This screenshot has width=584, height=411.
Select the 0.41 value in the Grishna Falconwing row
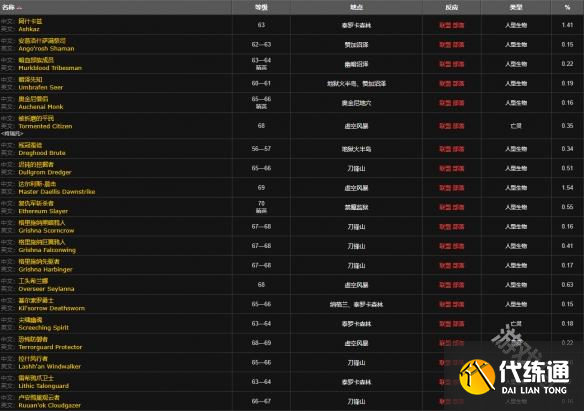click(x=567, y=246)
